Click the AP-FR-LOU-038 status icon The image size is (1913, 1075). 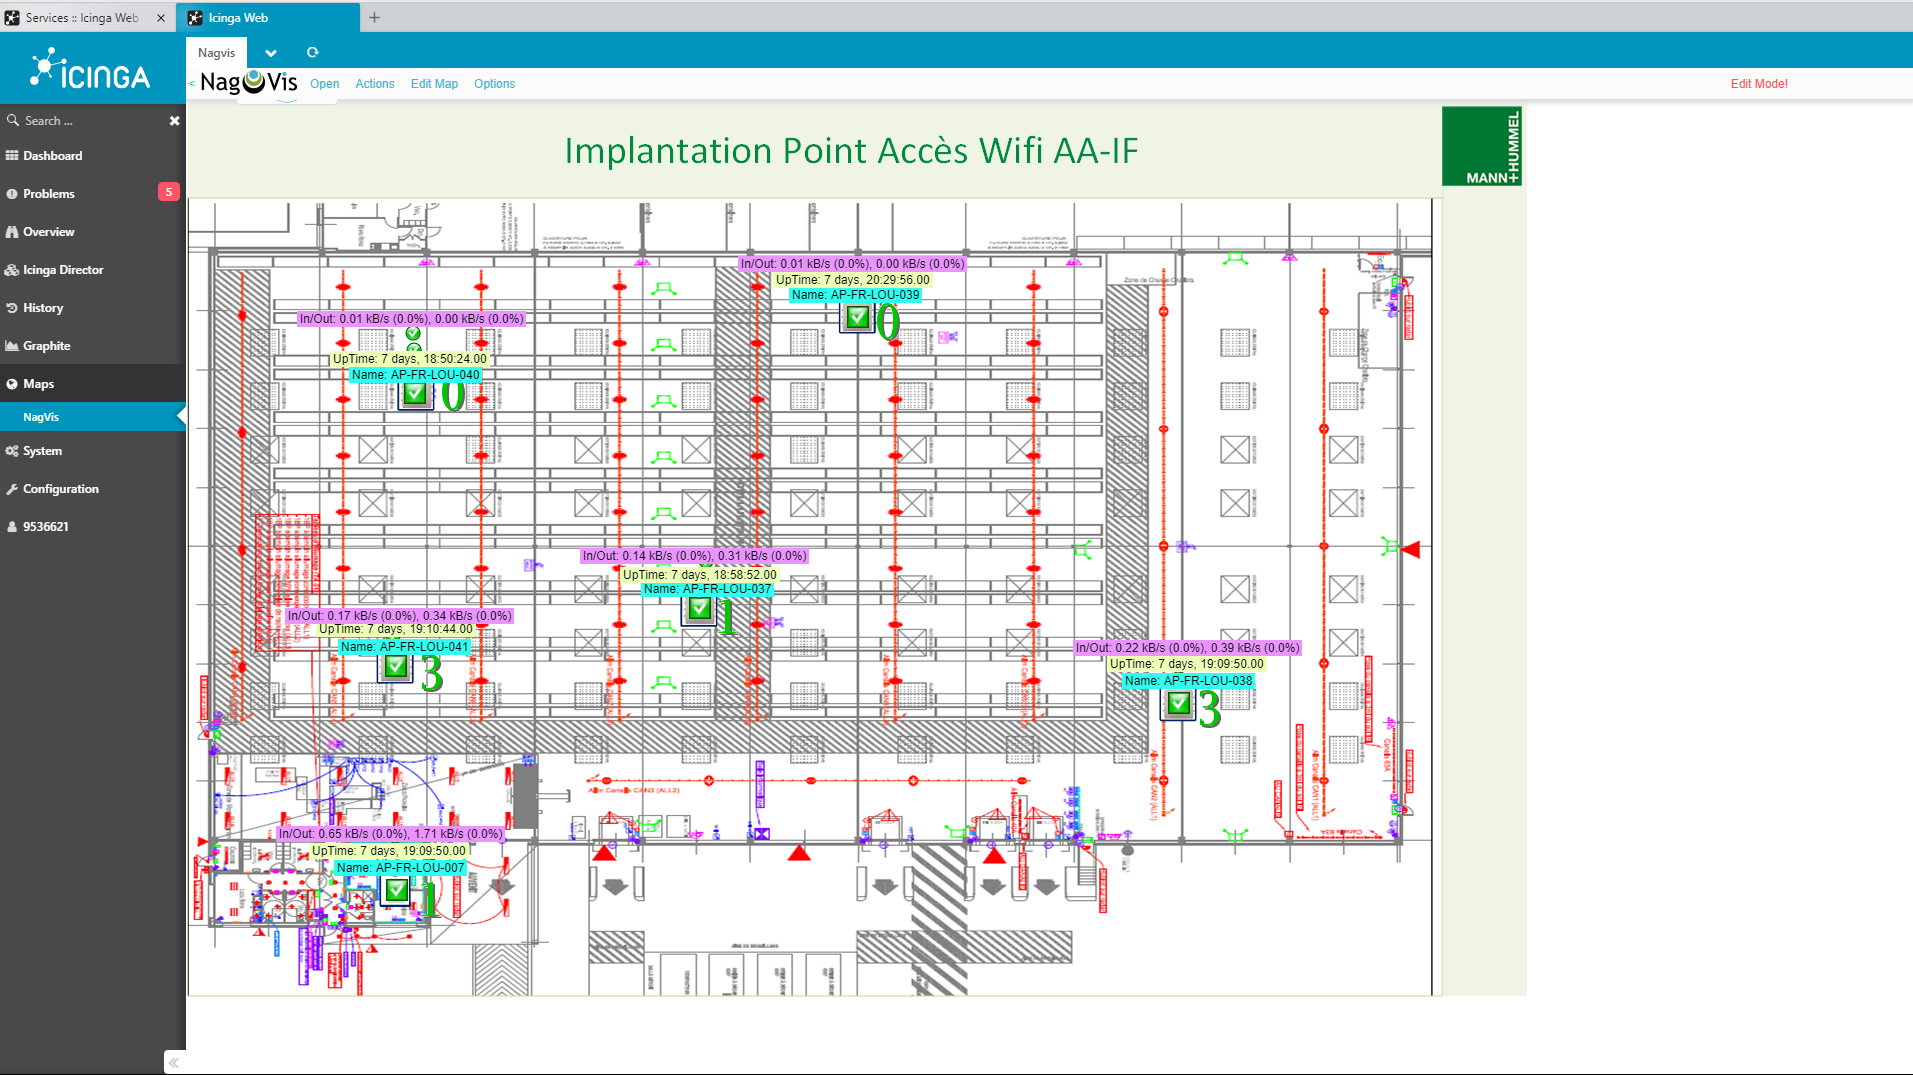pyautogui.click(x=1178, y=704)
